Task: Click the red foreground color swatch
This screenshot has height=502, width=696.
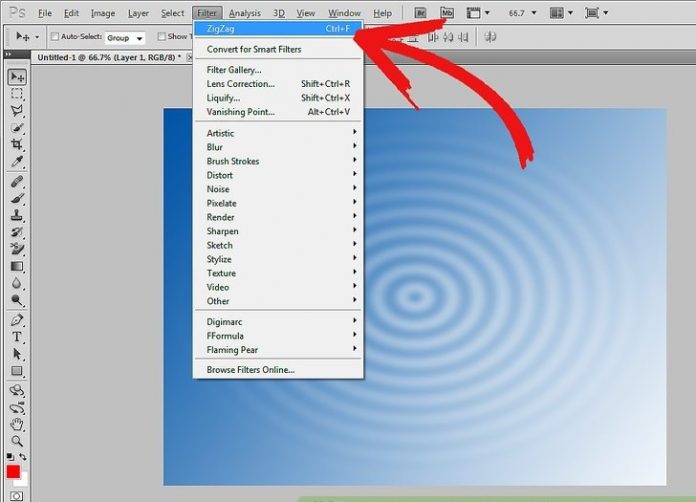Action: point(13,472)
